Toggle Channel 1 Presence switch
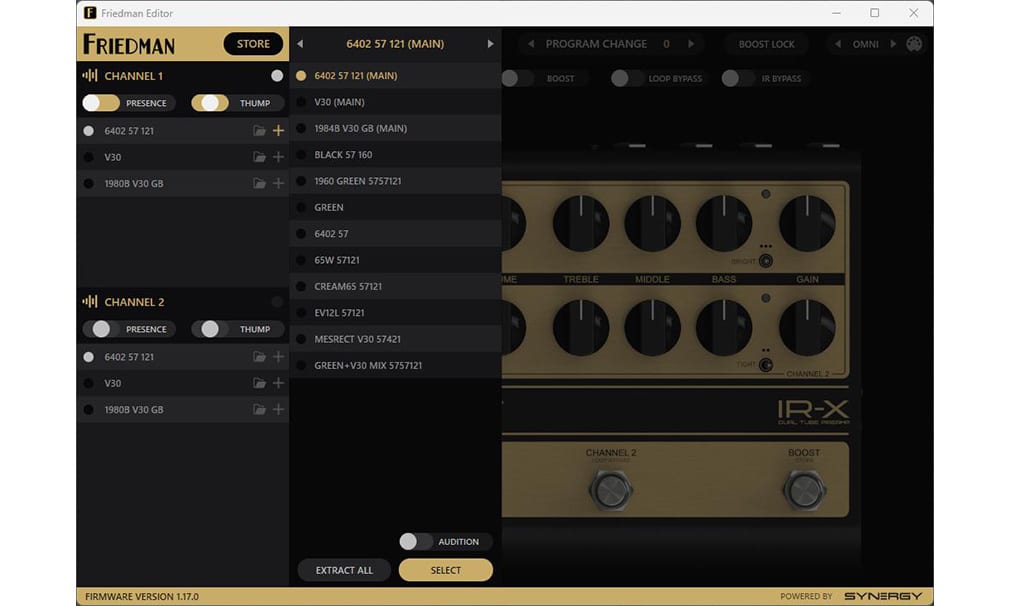Viewport: 1010px width, 606px height. coord(100,103)
